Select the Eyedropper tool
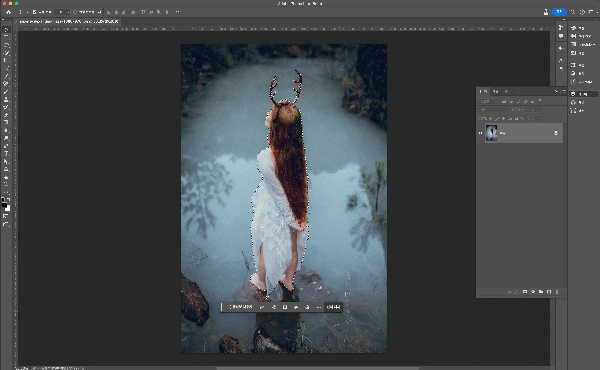The width and height of the screenshot is (600, 370). click(x=6, y=75)
